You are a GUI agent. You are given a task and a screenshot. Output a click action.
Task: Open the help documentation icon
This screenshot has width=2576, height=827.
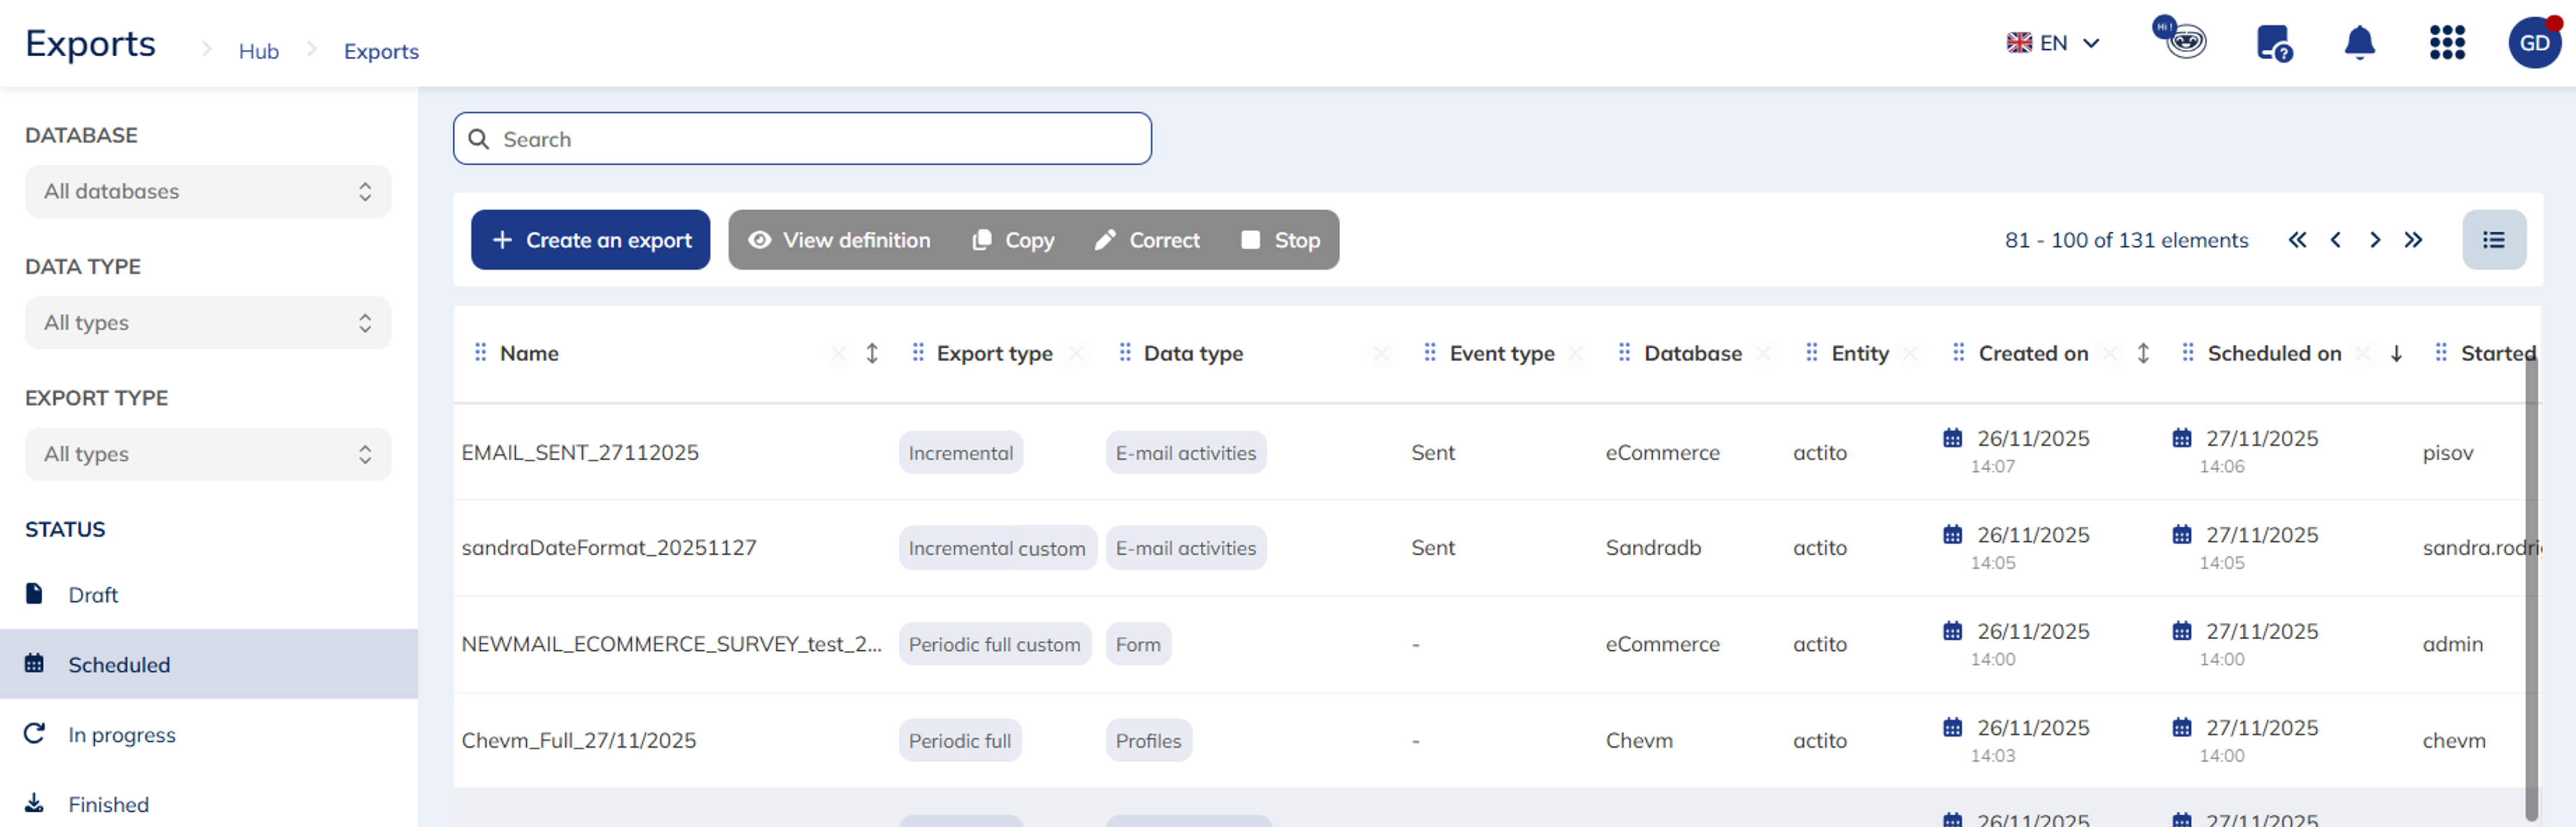2273,44
